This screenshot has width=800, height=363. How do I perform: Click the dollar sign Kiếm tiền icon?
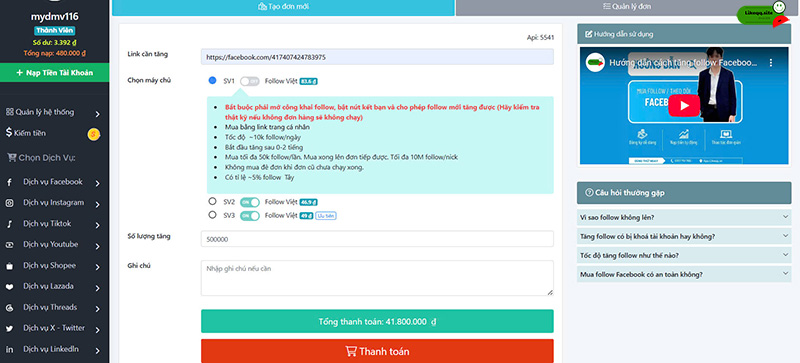(x=9, y=133)
